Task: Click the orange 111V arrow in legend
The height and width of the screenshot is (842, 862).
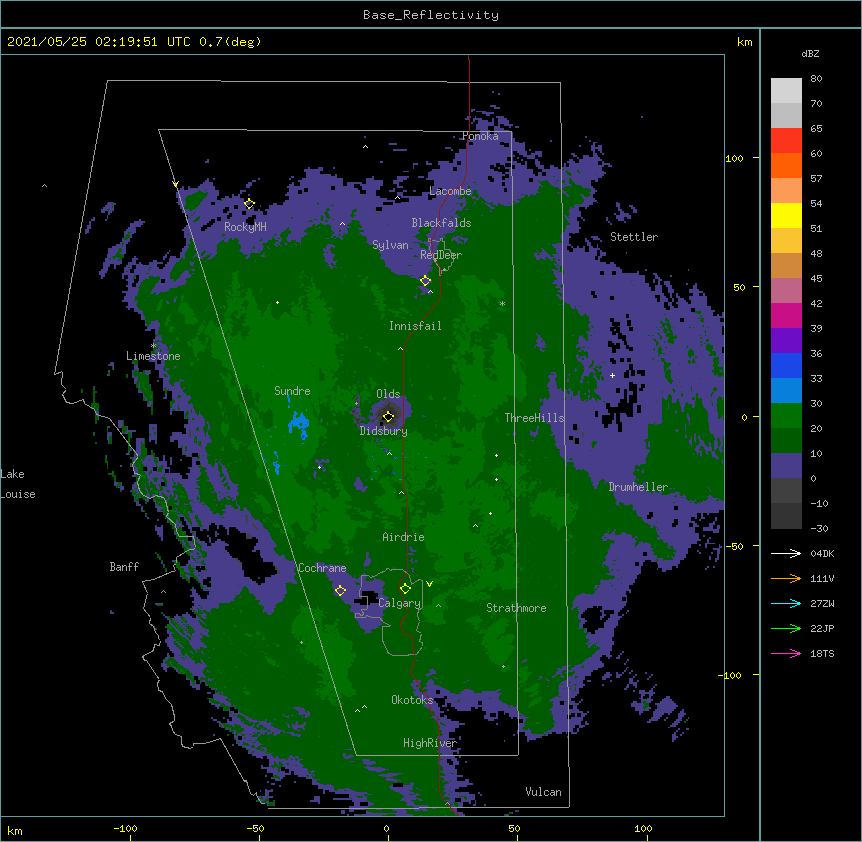Action: [x=786, y=578]
